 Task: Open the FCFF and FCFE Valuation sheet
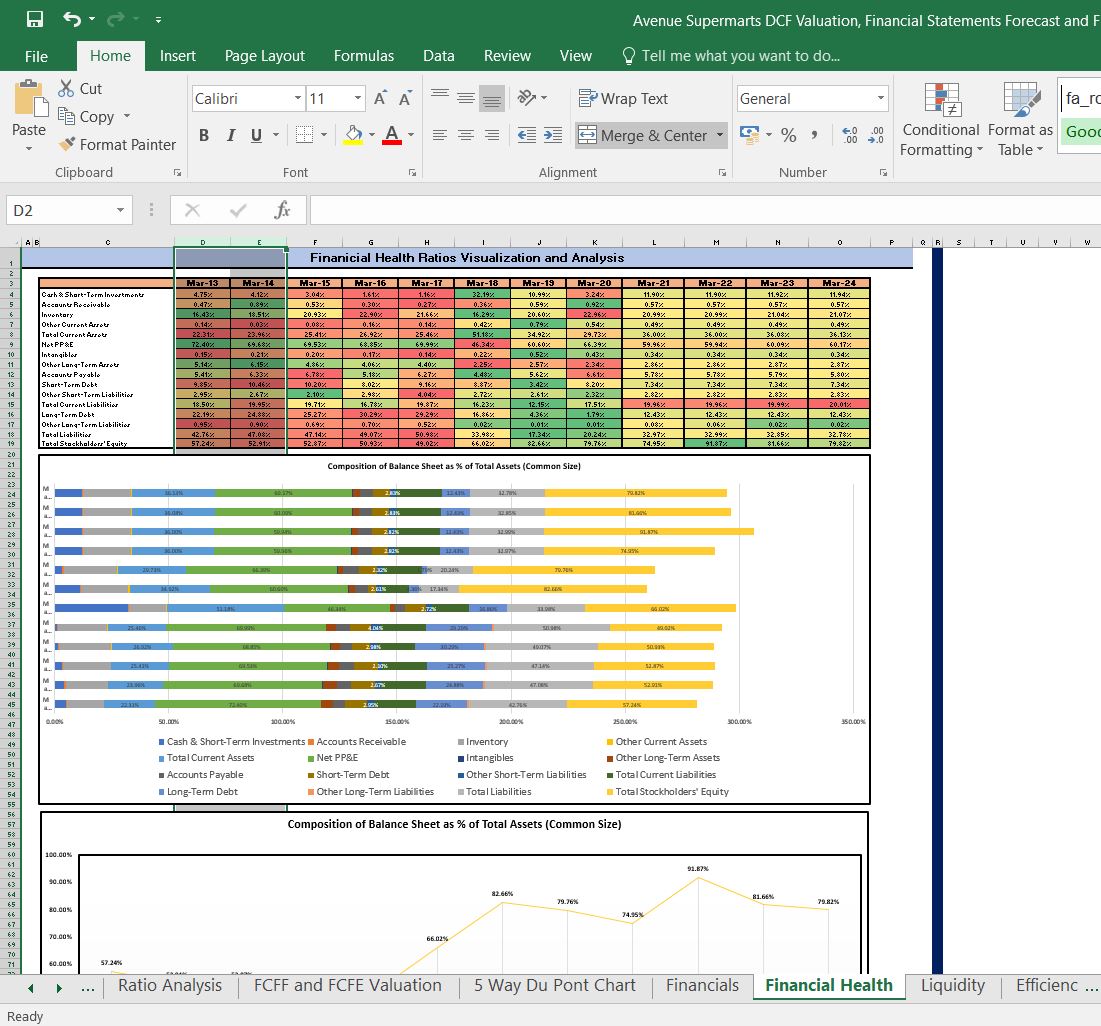tap(348, 985)
